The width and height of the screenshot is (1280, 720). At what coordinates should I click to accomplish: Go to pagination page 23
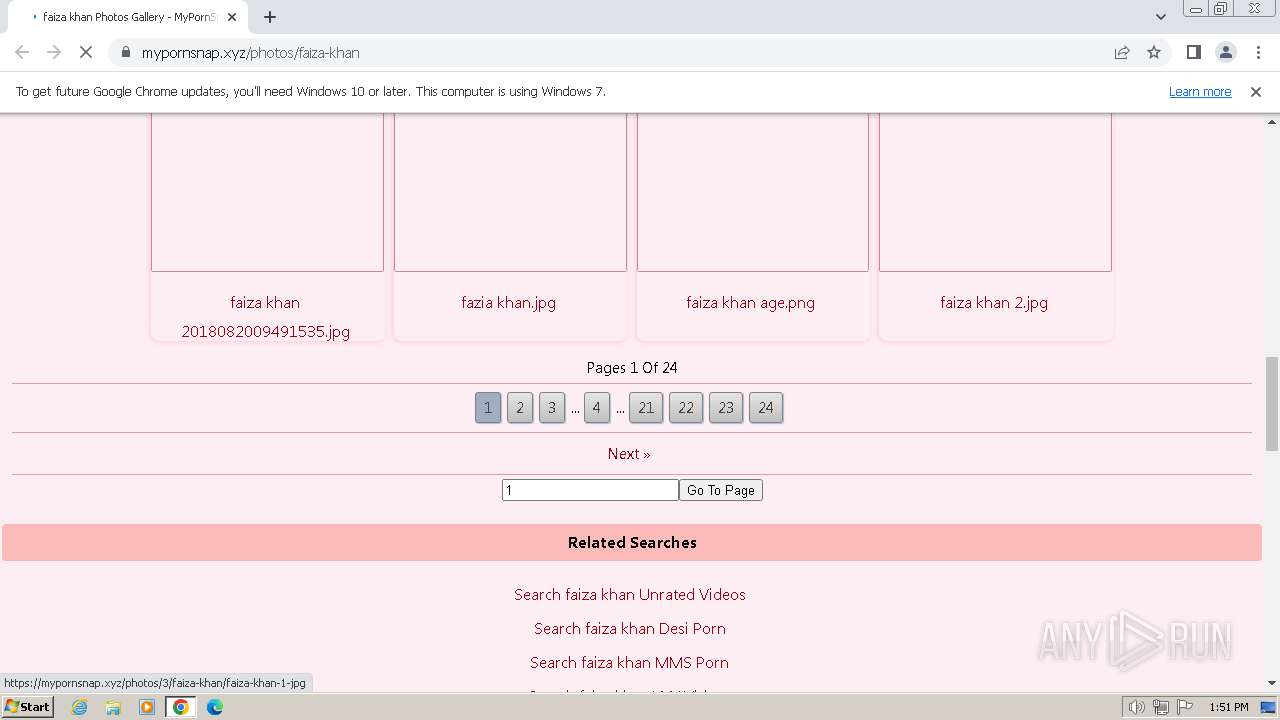(x=726, y=408)
